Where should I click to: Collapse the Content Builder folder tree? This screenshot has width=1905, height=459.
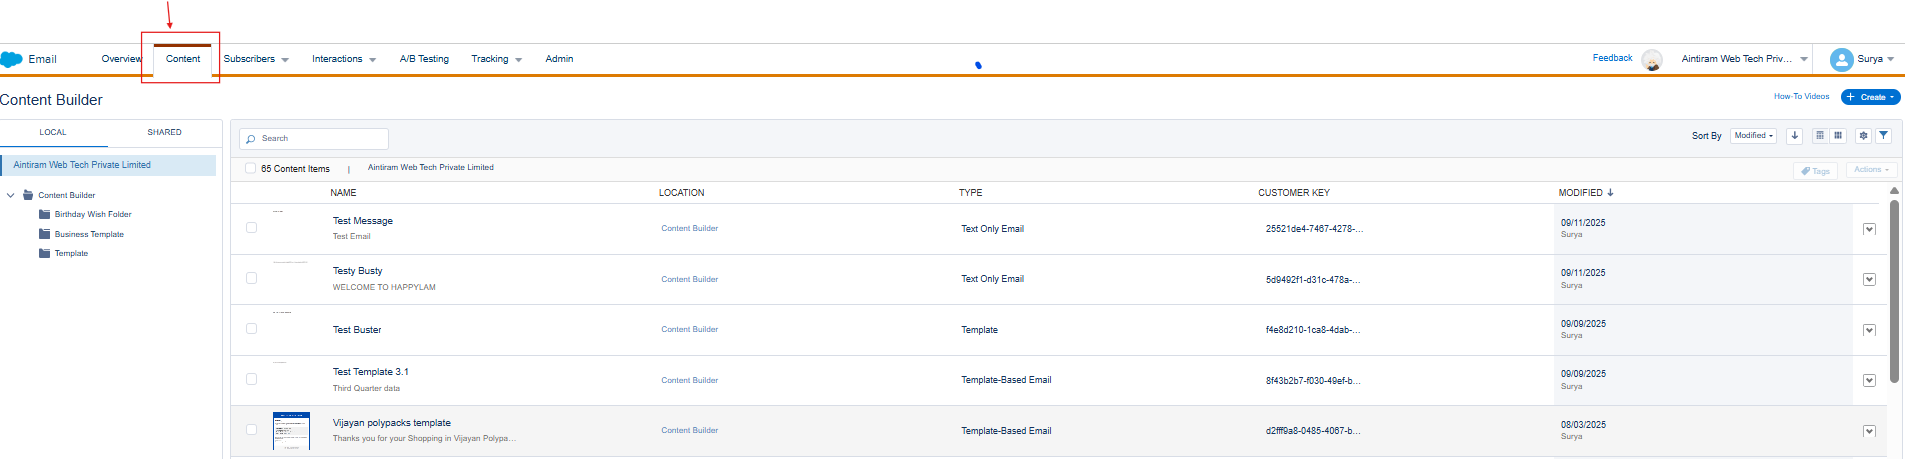(x=11, y=195)
